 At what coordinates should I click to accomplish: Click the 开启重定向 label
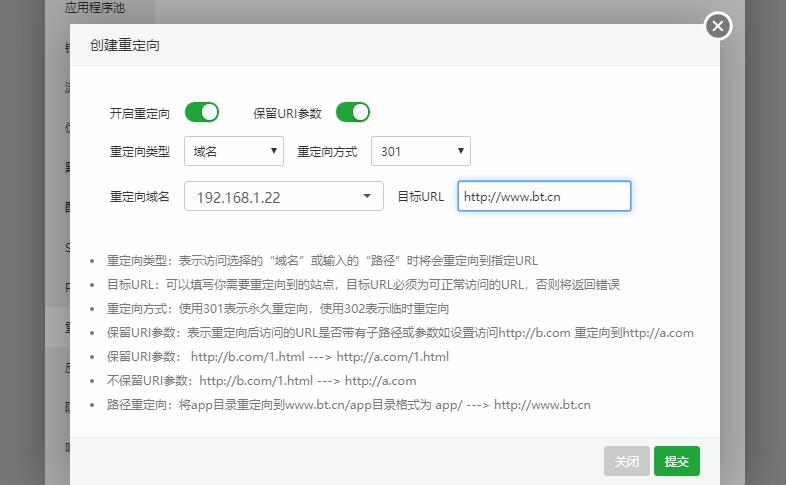pyautogui.click(x=140, y=113)
